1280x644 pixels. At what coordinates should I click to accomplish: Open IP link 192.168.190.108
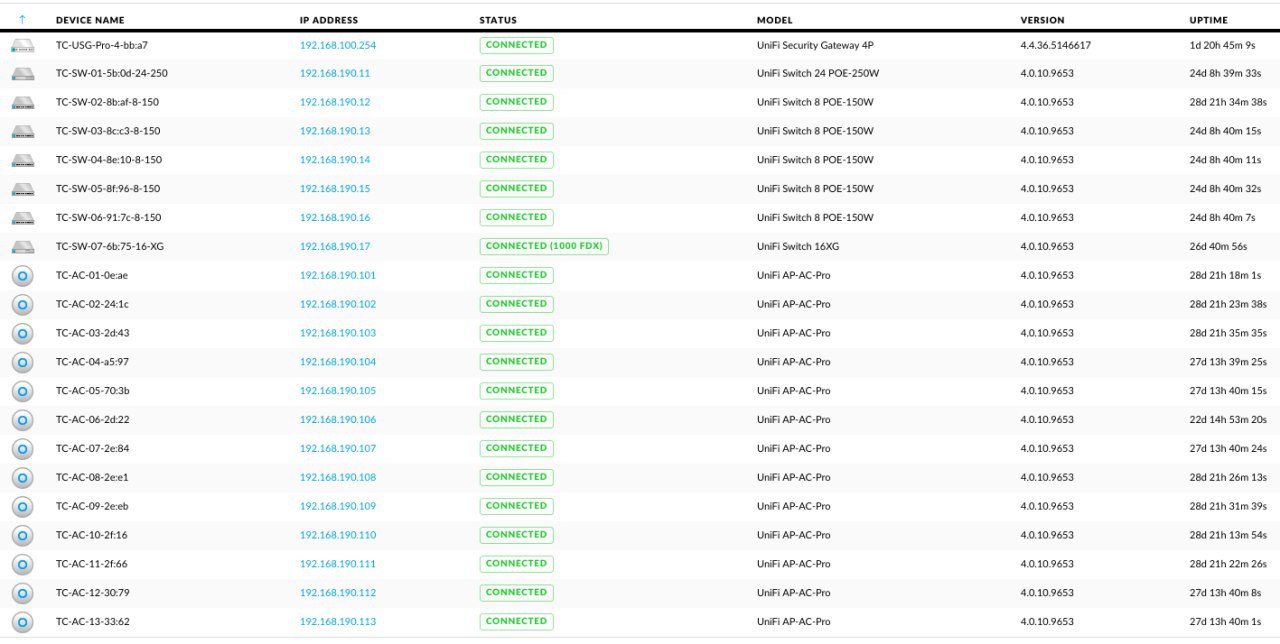click(x=338, y=478)
